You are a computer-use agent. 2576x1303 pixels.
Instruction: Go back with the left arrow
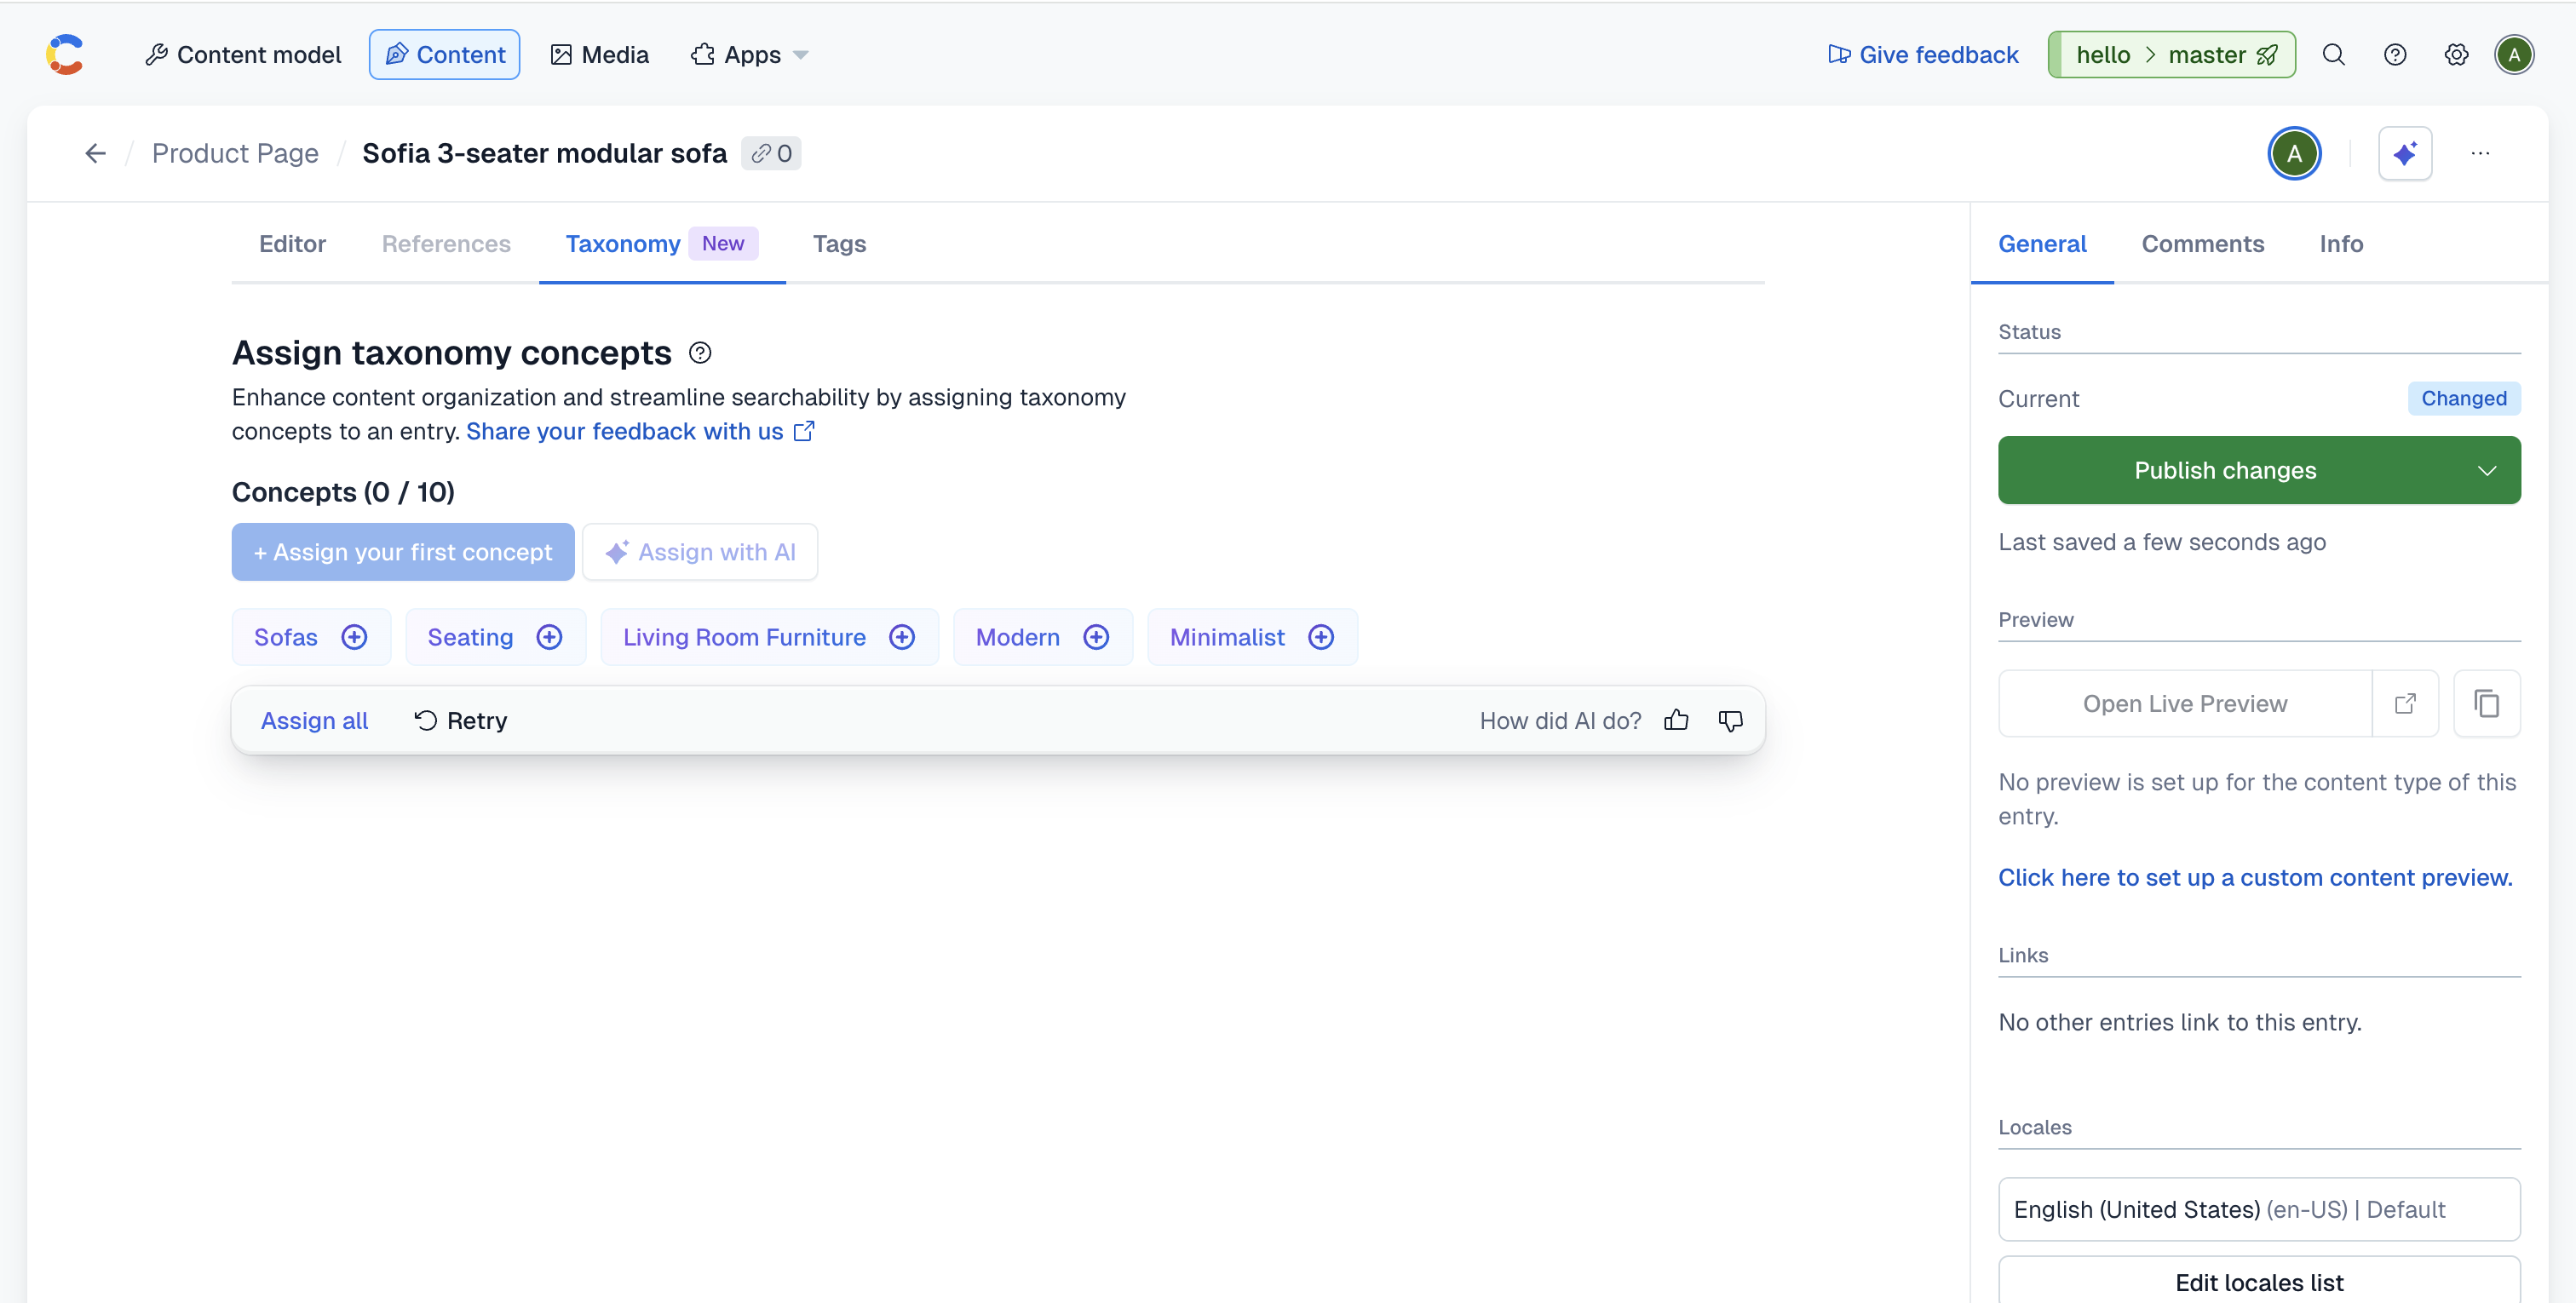95,153
